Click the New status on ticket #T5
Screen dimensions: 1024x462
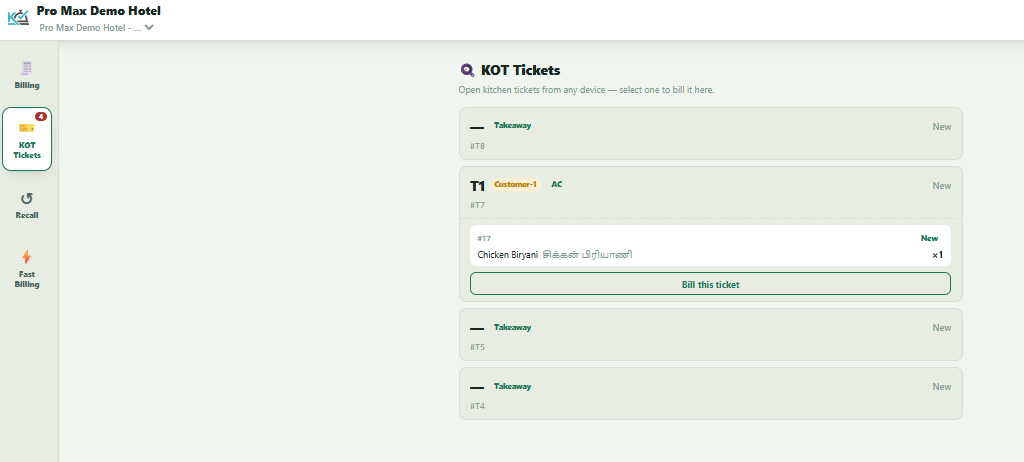tap(942, 328)
